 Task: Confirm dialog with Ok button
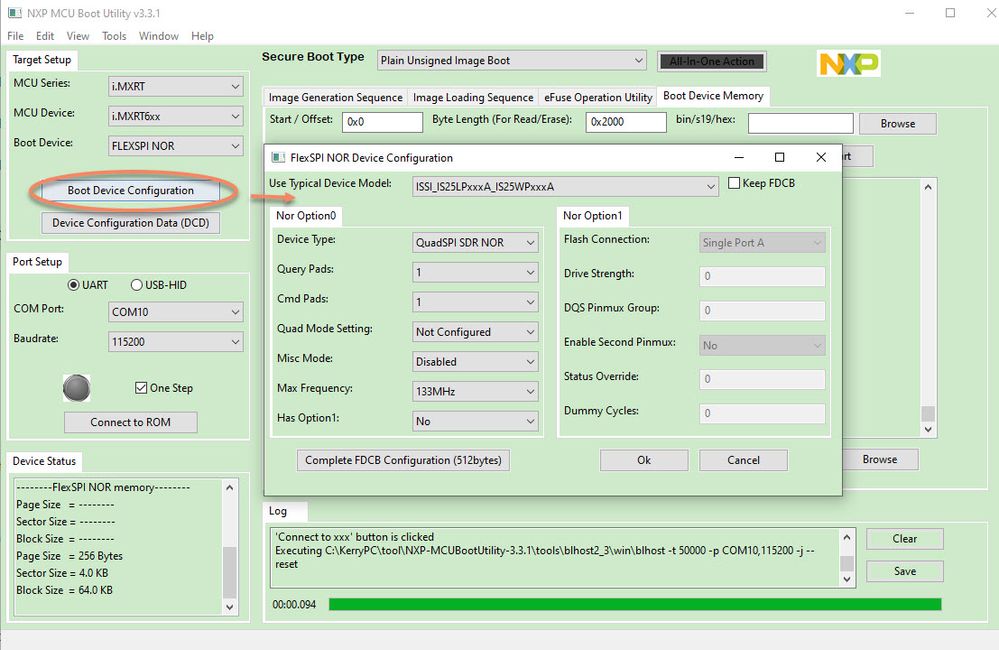(644, 460)
